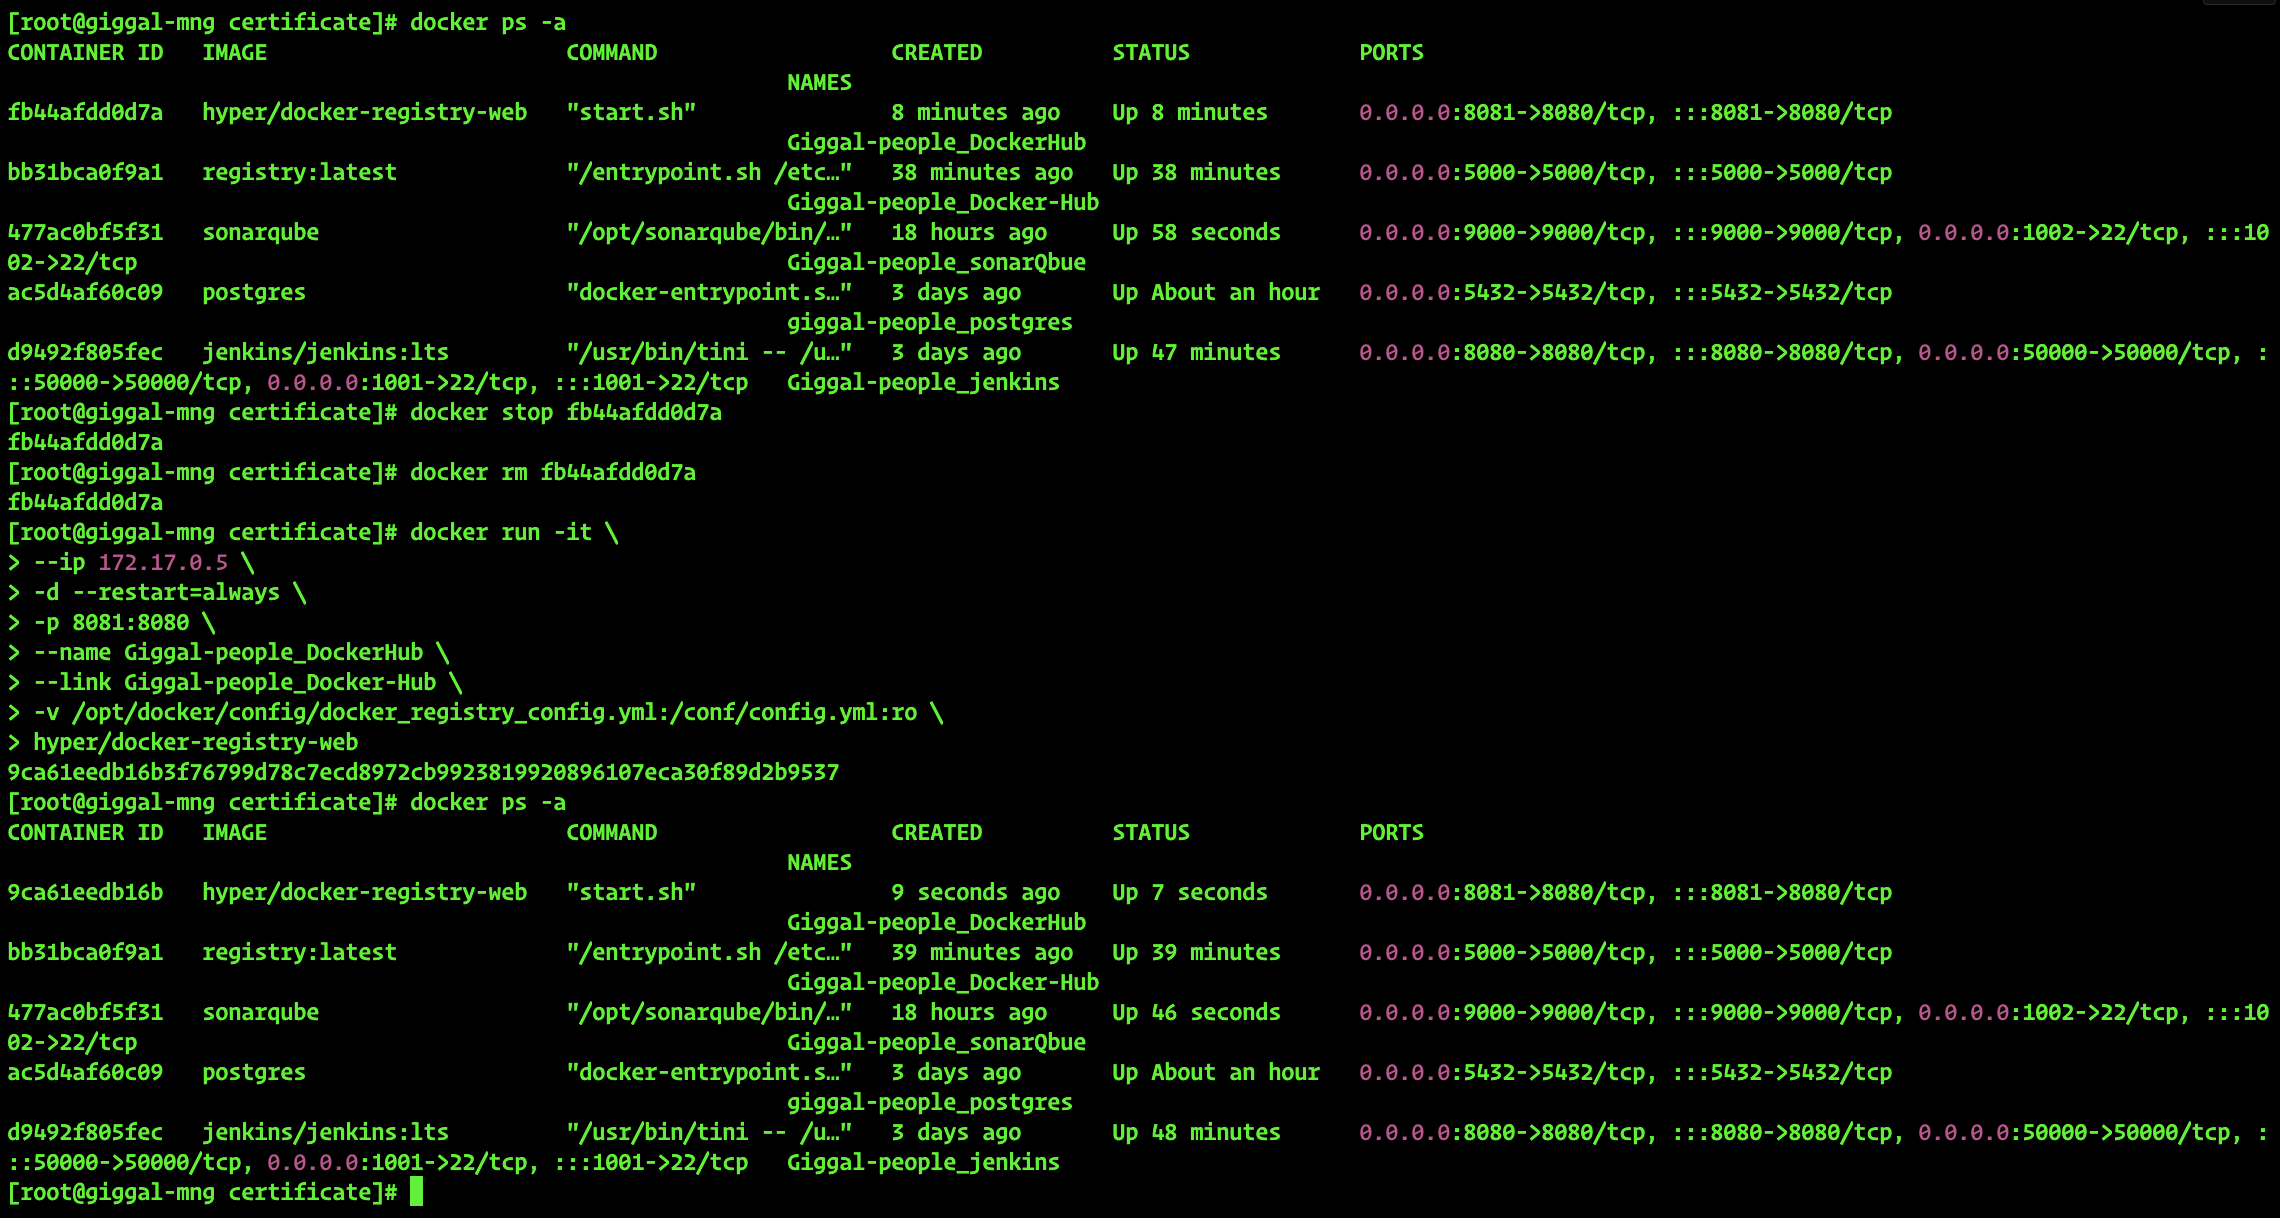Click 'Up 7 seconds' status text

tap(1189, 892)
